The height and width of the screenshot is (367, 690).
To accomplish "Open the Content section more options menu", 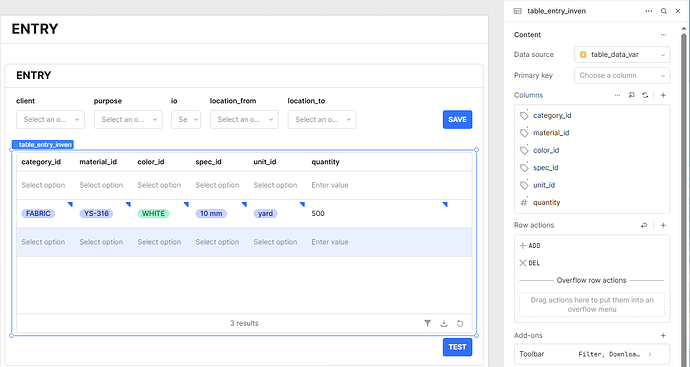I will 663,35.
